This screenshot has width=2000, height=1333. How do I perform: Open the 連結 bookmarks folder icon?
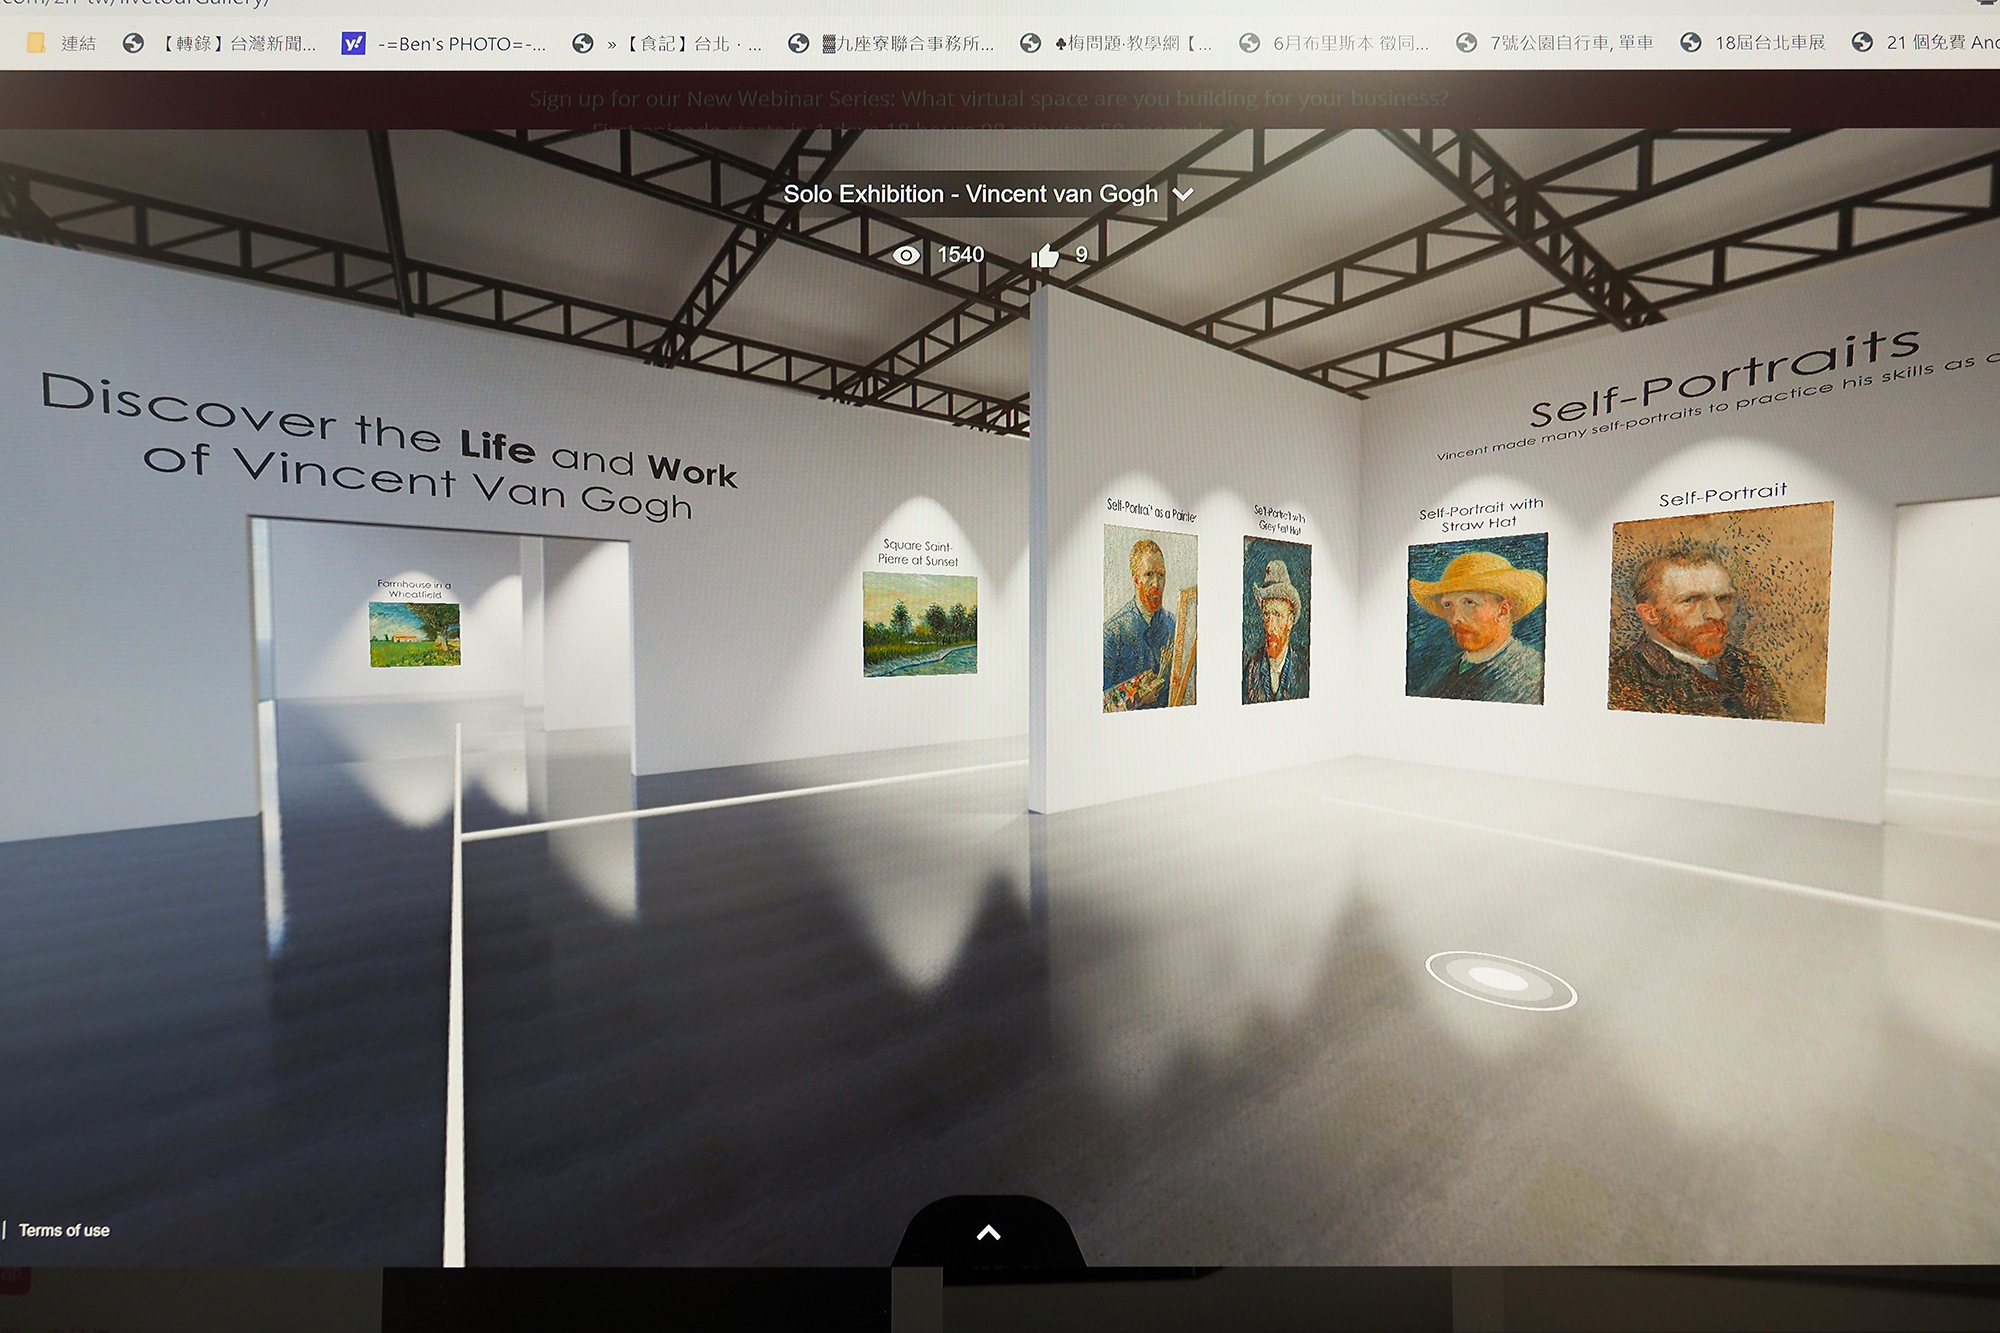click(37, 43)
